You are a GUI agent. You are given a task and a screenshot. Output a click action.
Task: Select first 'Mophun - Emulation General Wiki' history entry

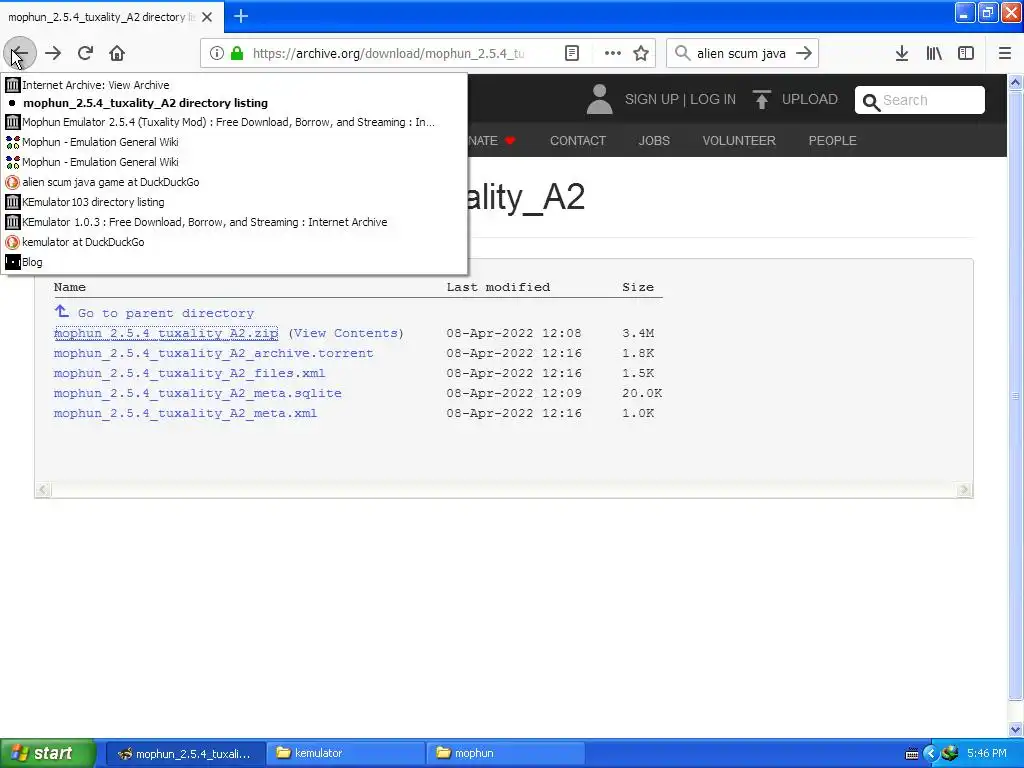(x=234, y=142)
